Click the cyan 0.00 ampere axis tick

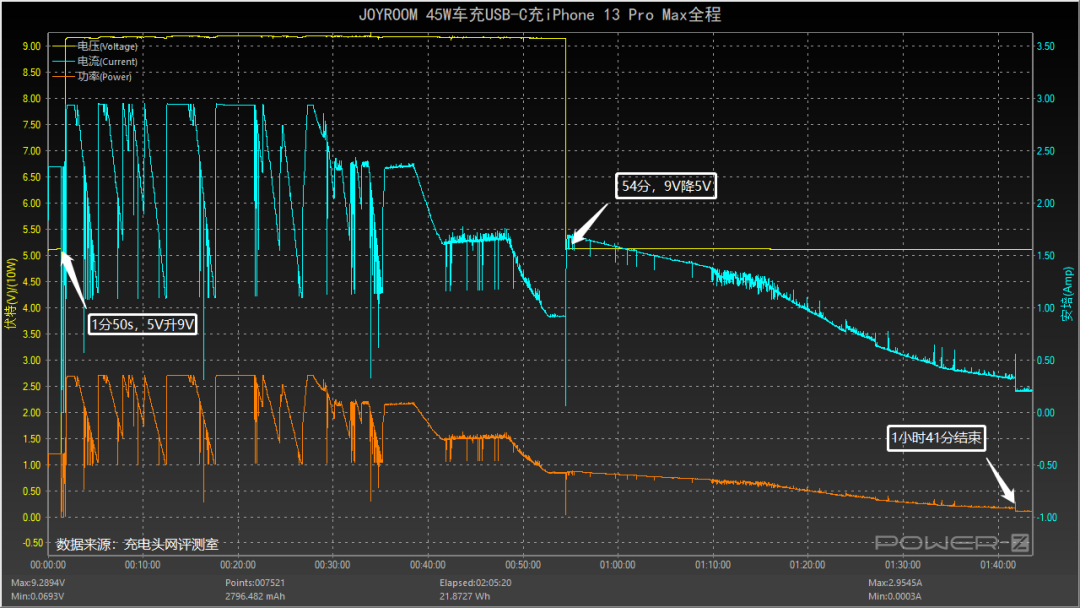(x=1045, y=412)
